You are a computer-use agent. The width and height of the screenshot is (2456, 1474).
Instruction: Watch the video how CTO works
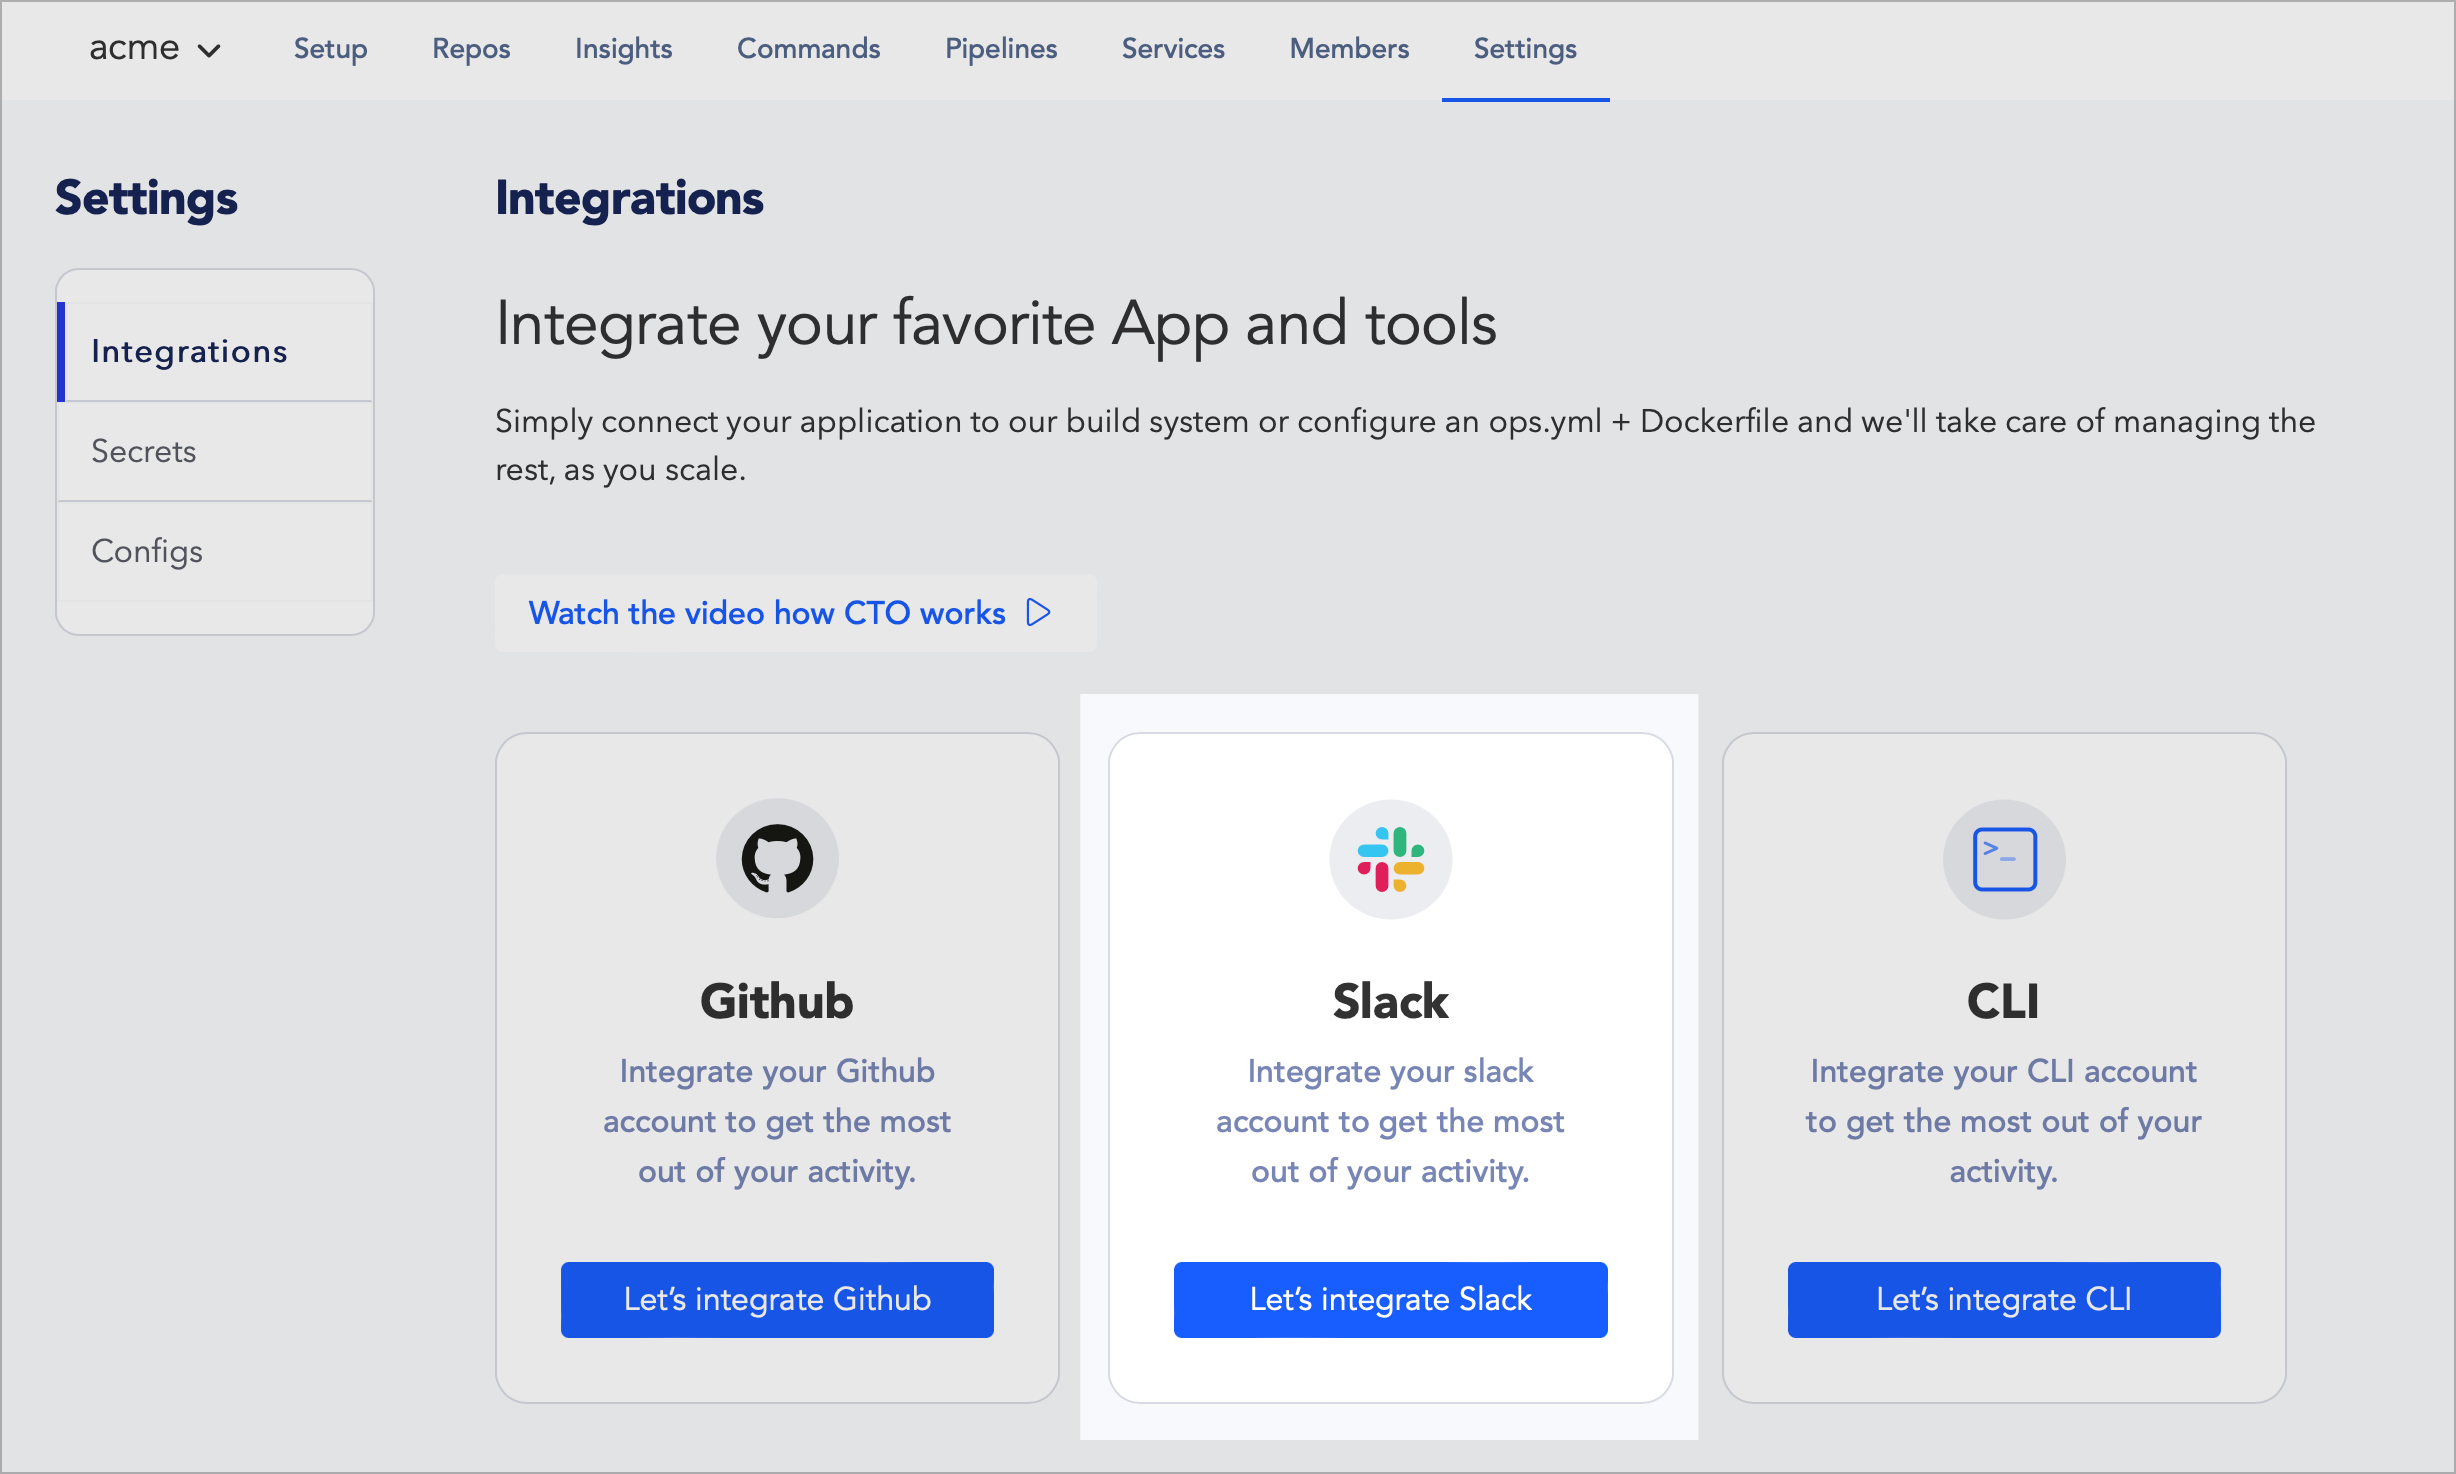pos(791,612)
